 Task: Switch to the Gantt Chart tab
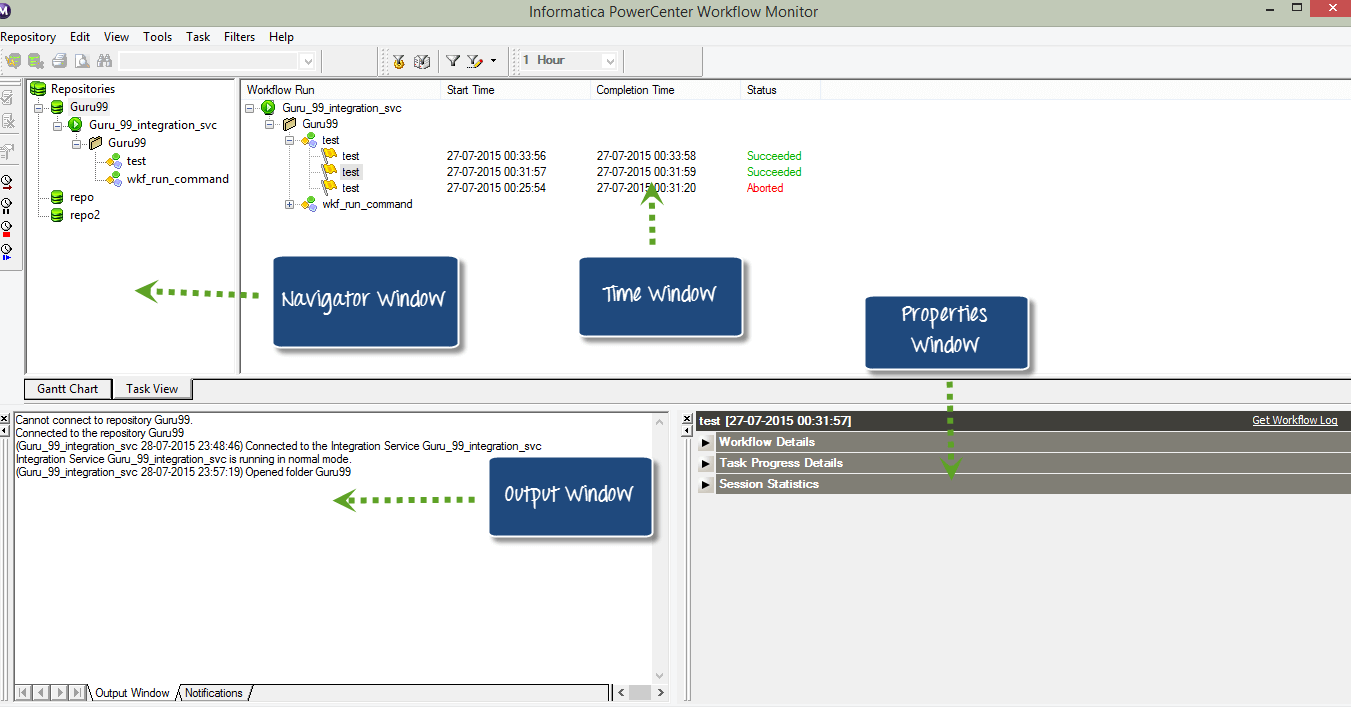[68, 389]
